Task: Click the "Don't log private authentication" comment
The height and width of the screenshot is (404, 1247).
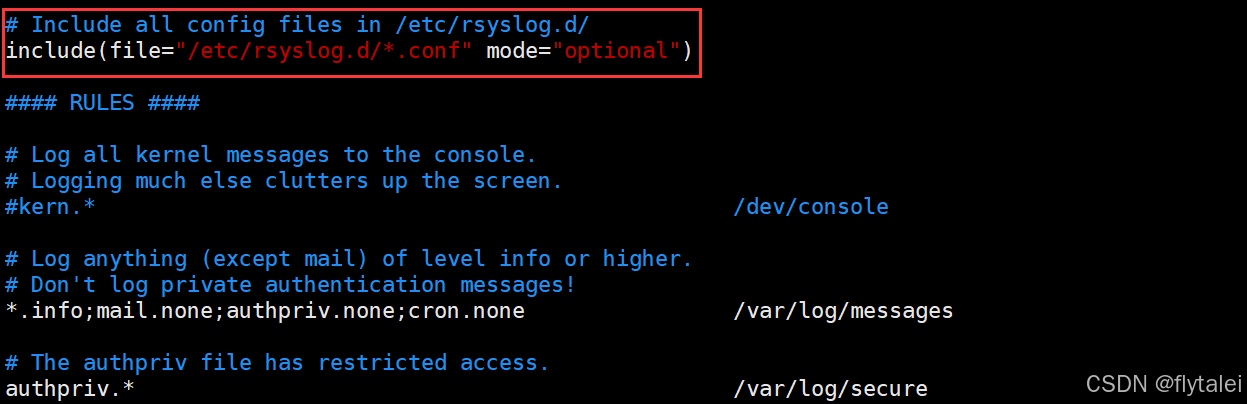Action: pos(291,284)
